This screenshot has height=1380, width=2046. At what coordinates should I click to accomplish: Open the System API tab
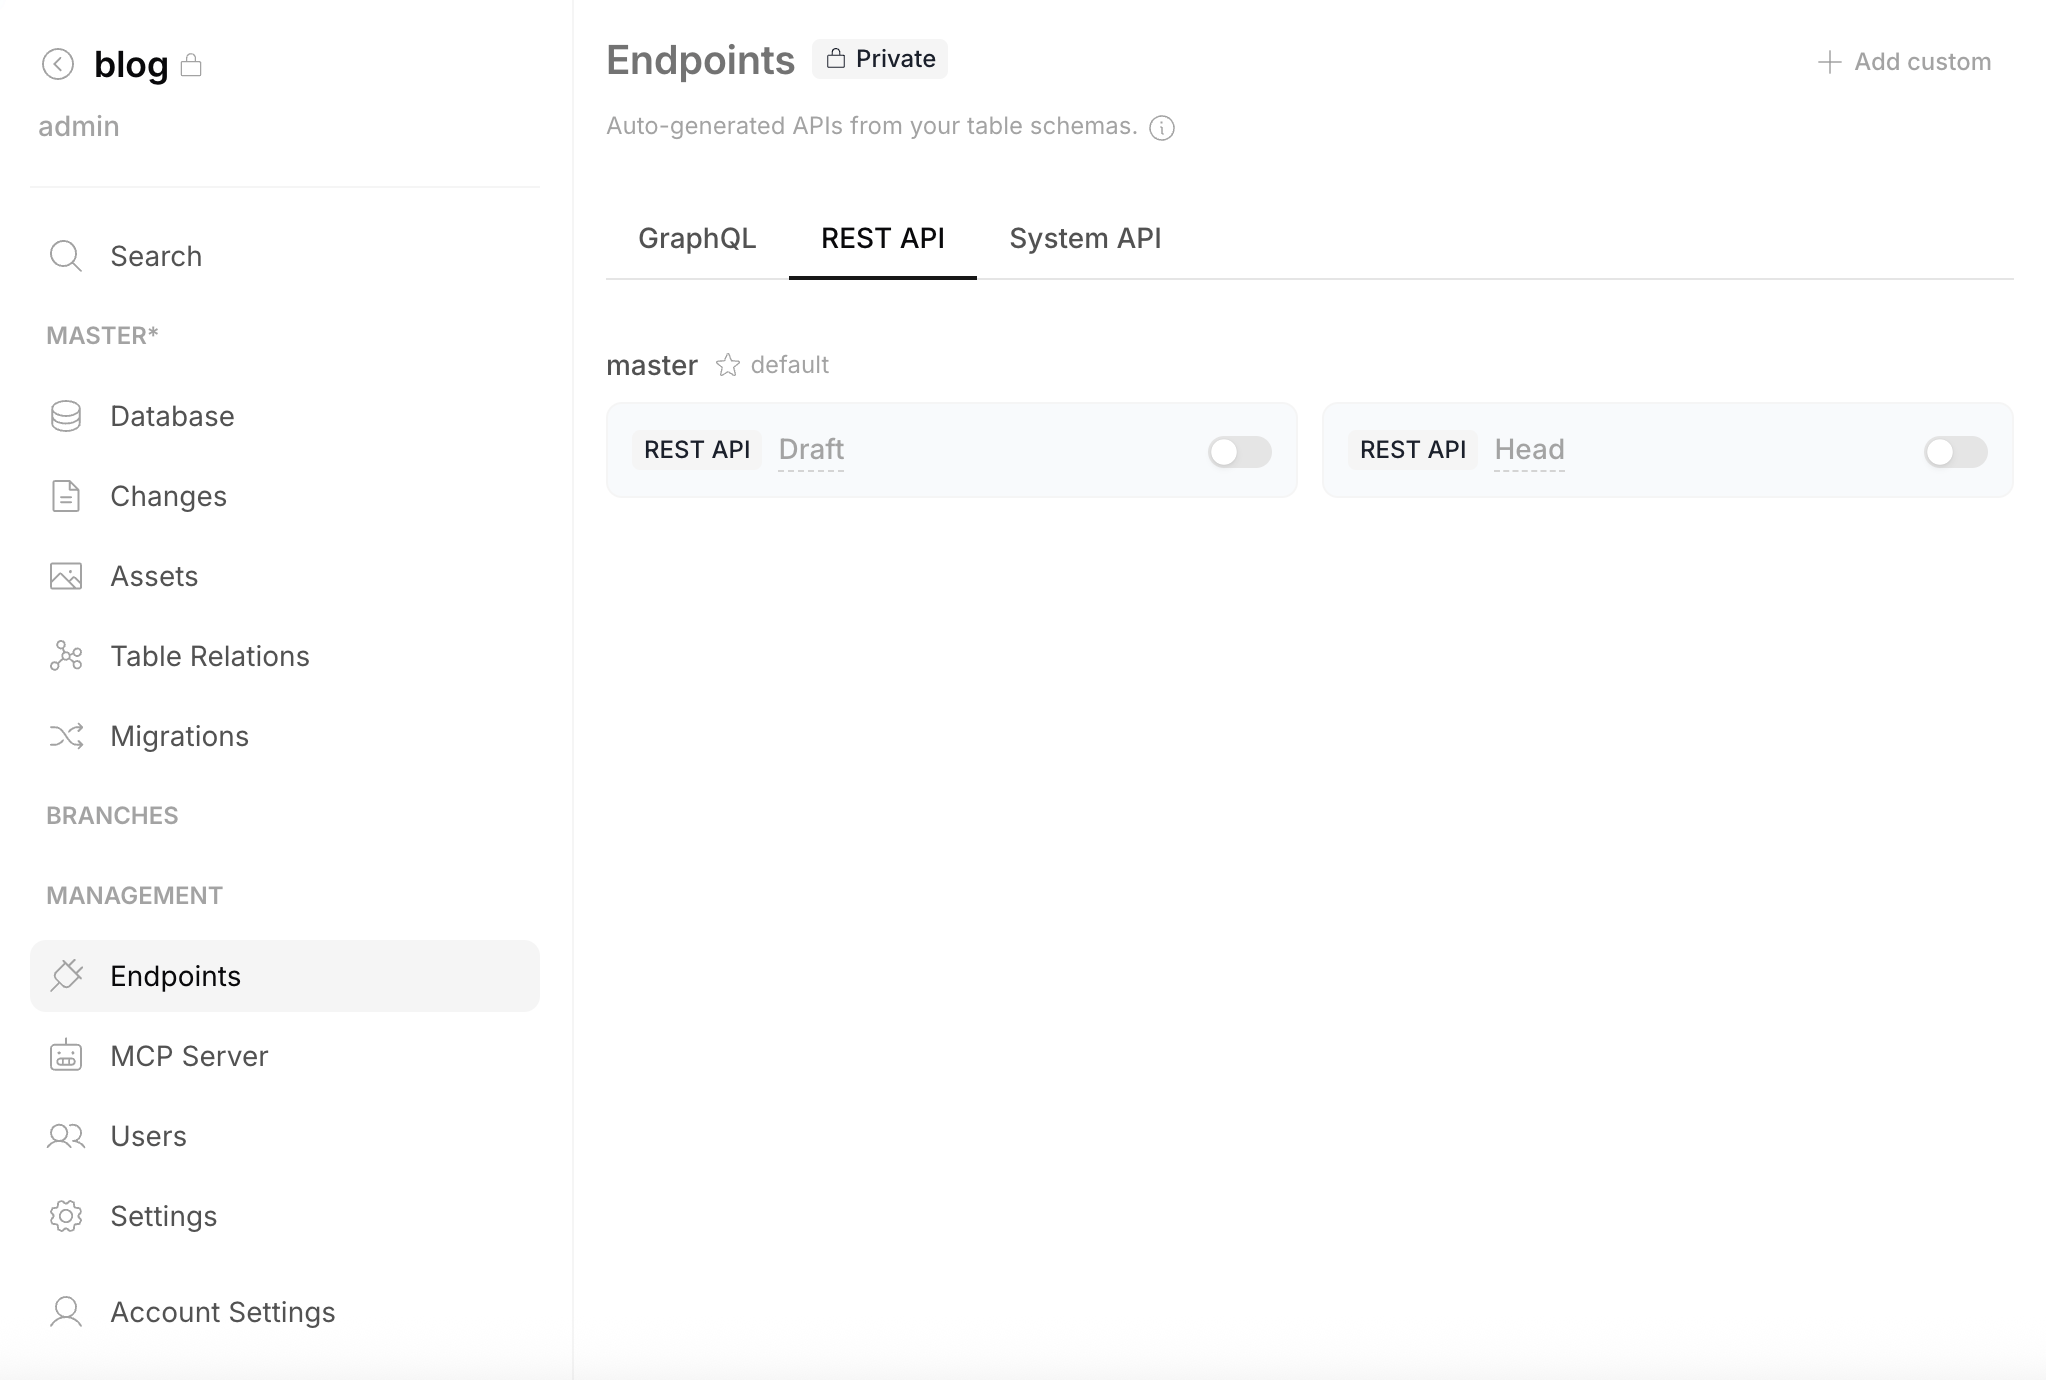click(x=1084, y=238)
